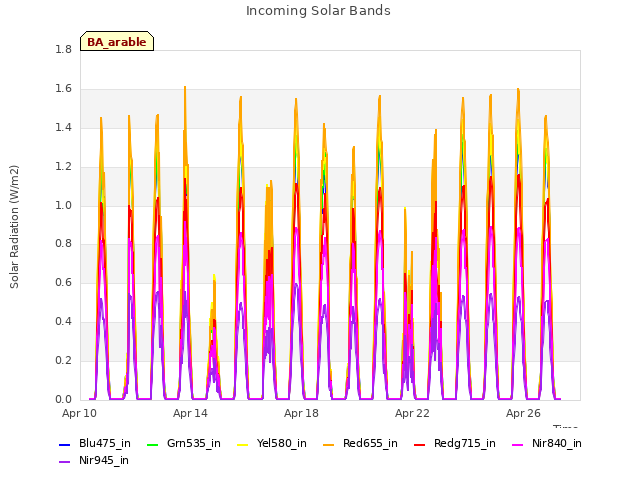This screenshot has height=480, width=640.
Task: Click the chart title Incoming Solar Bands
Action: [318, 11]
